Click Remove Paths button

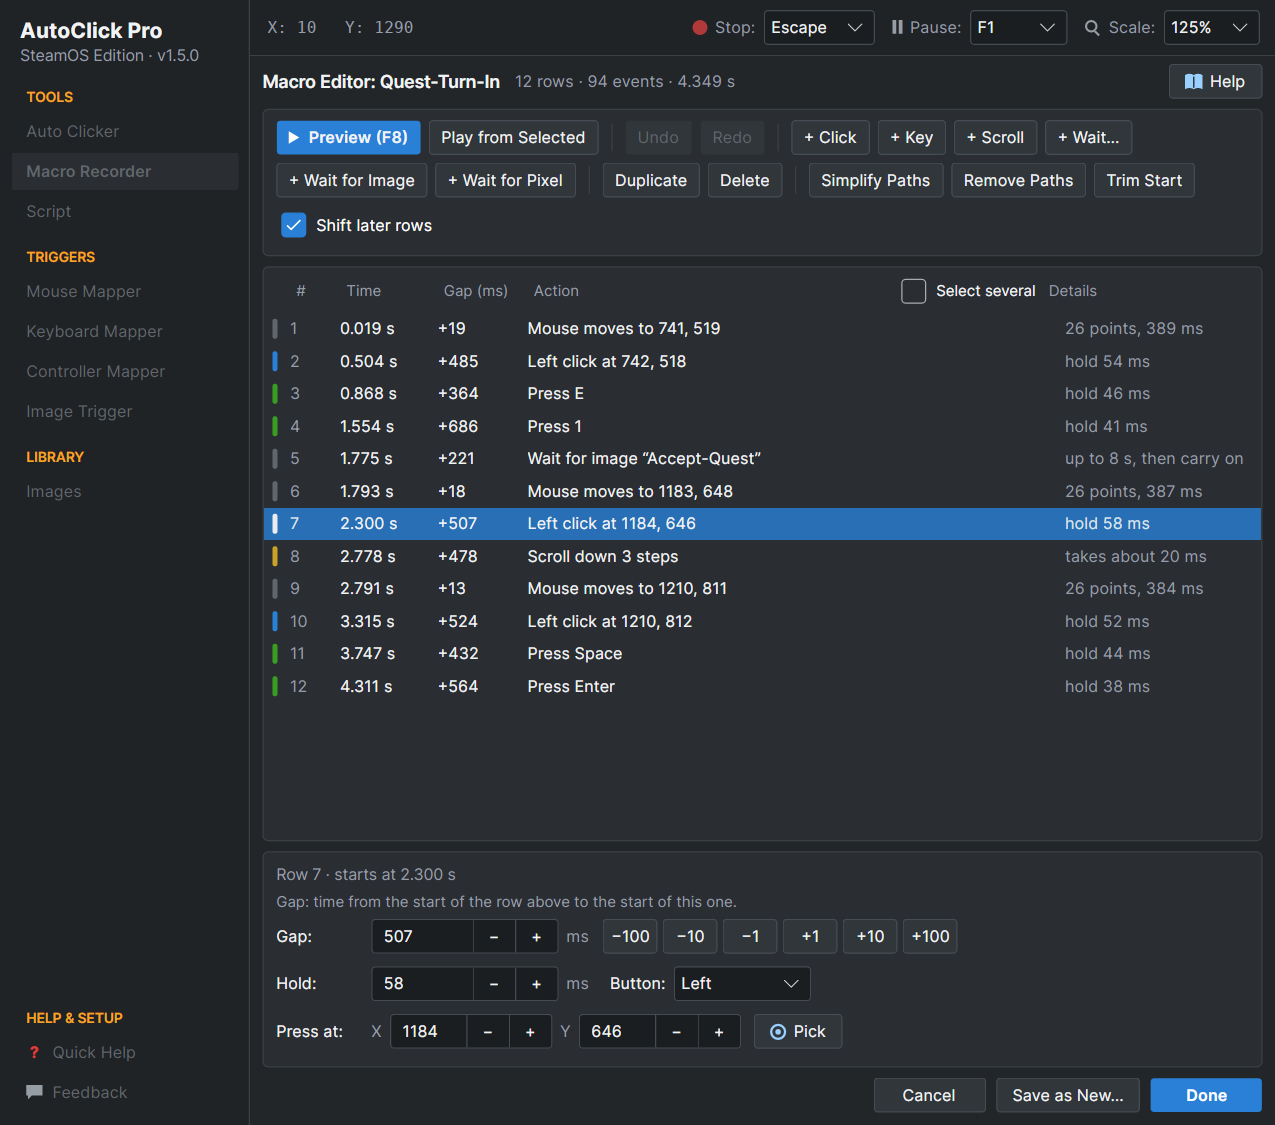click(x=1018, y=180)
